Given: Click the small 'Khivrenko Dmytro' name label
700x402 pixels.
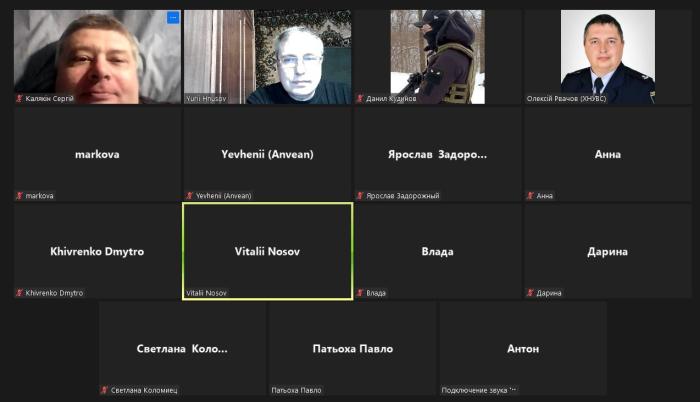Looking at the screenshot, I should pos(54,293).
